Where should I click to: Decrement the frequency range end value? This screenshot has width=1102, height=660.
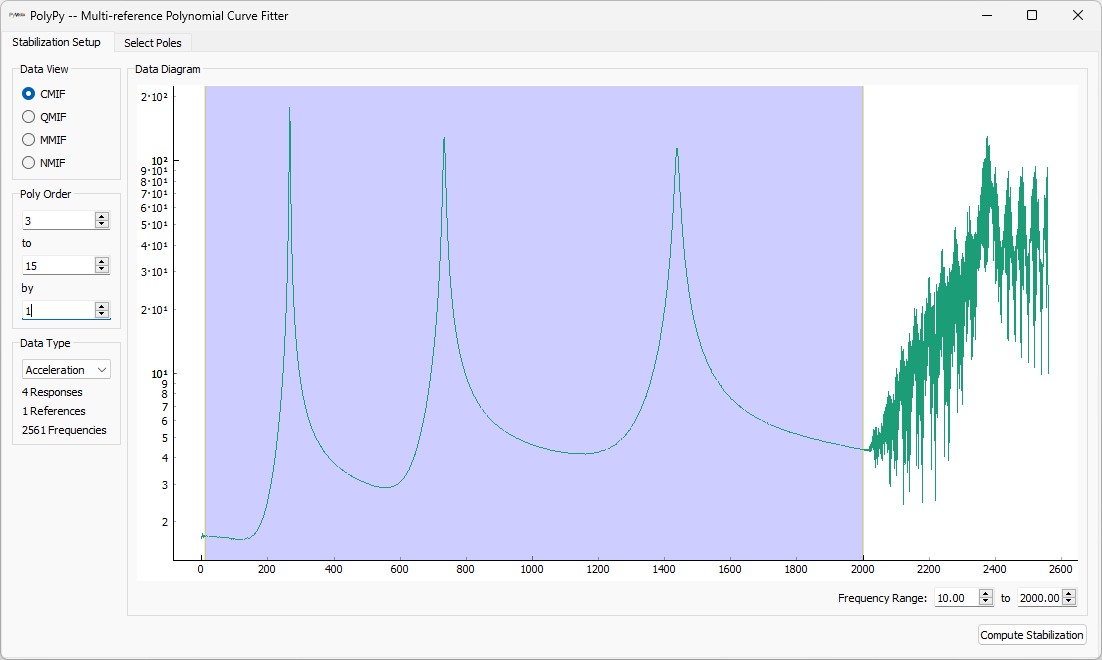[1068, 601]
